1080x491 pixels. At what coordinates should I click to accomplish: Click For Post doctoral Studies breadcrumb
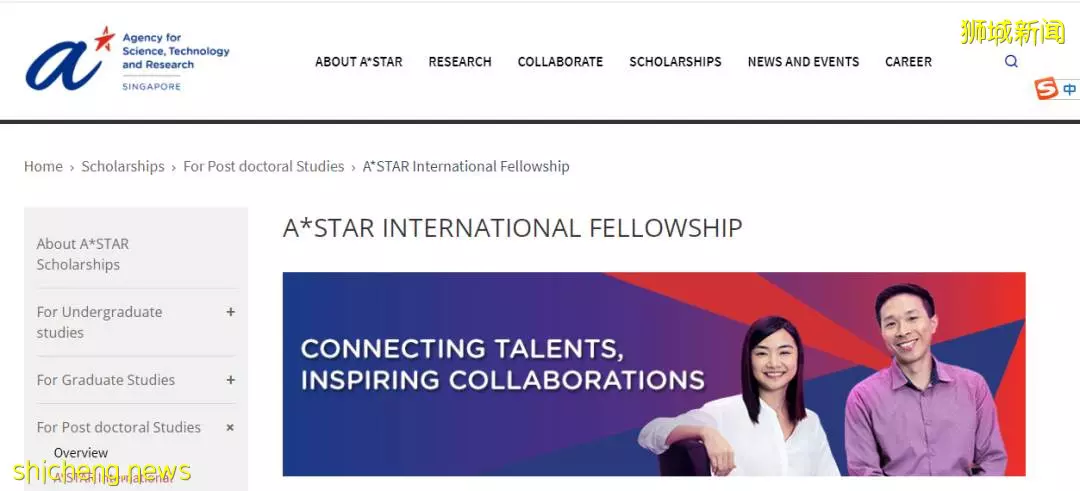click(264, 166)
